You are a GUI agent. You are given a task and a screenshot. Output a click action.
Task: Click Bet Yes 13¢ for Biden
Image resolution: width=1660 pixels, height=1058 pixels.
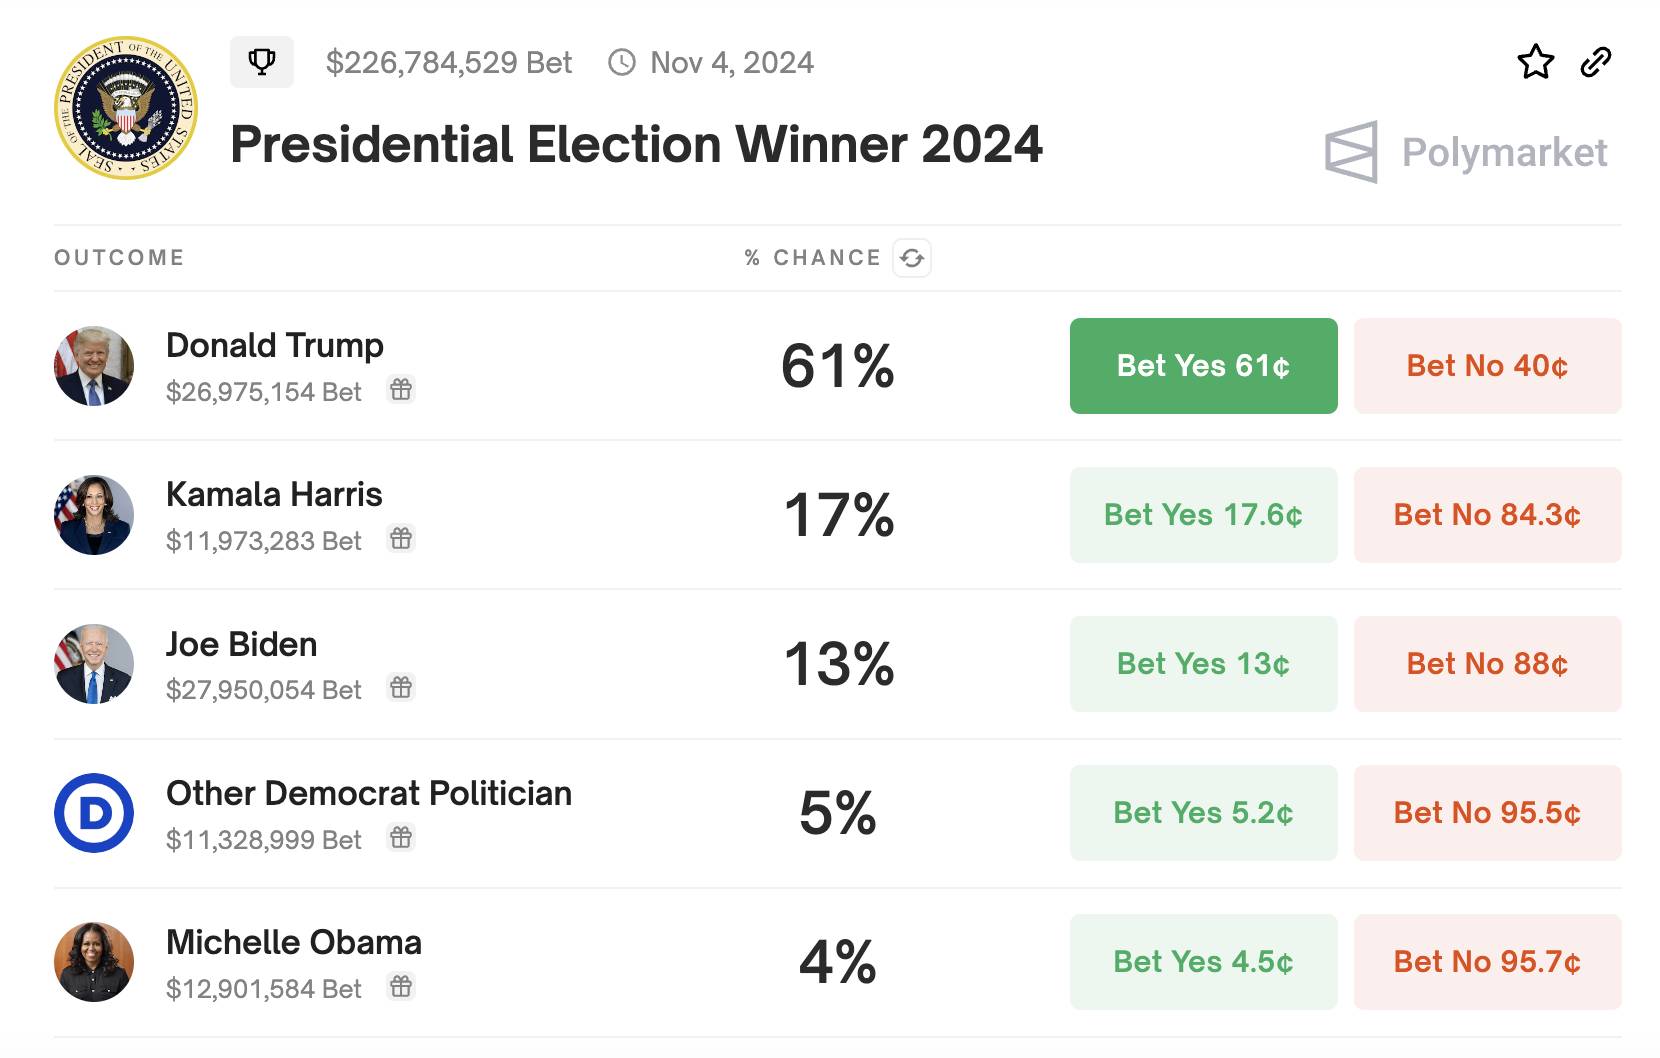pyautogui.click(x=1203, y=664)
